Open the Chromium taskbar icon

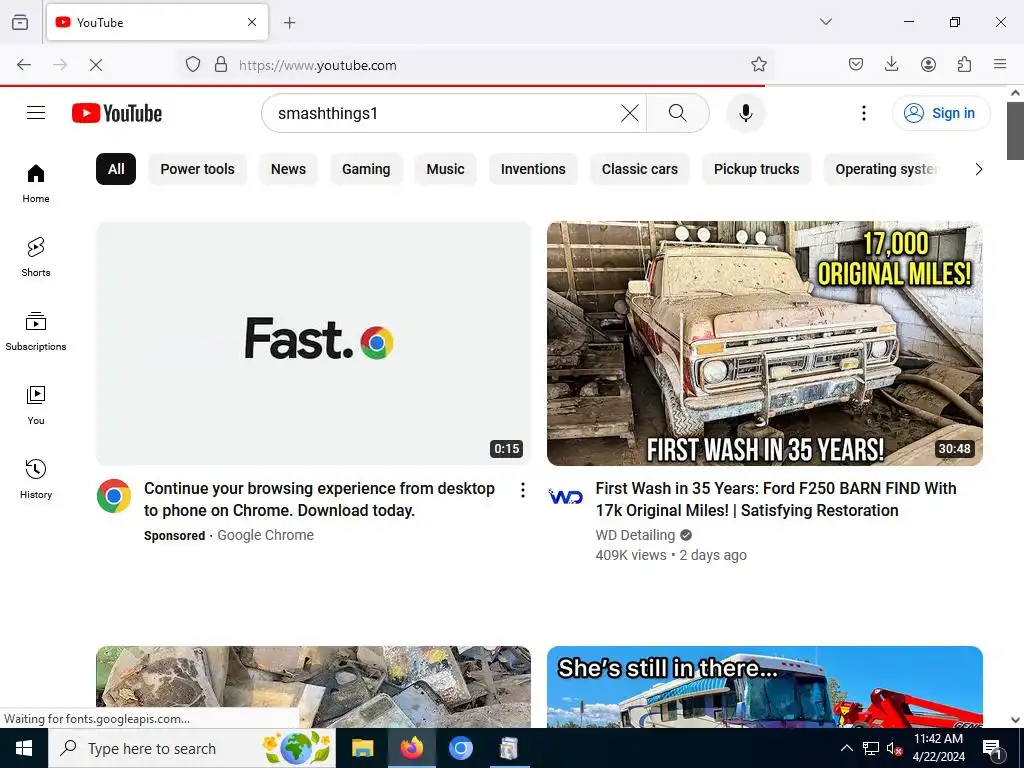click(460, 748)
